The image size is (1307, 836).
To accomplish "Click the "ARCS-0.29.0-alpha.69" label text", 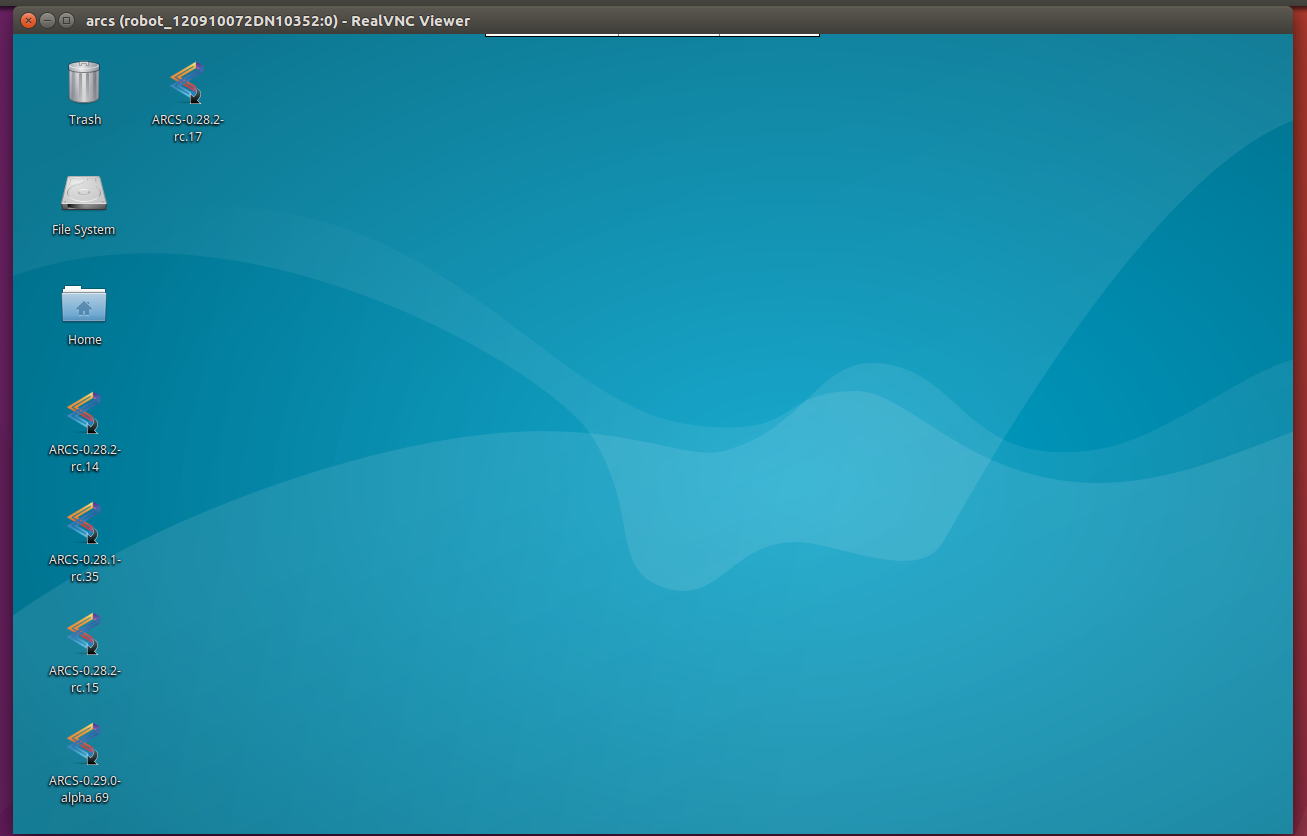I will pos(85,789).
